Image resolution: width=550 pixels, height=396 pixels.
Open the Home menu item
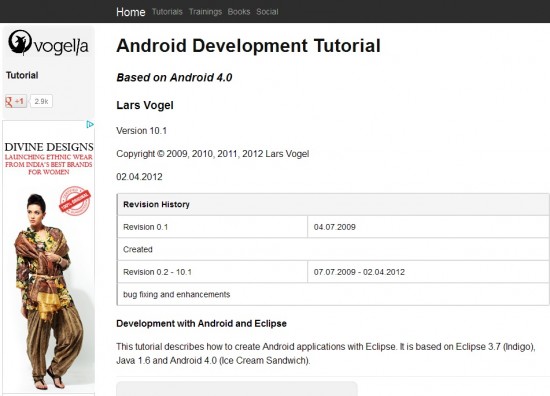(130, 12)
